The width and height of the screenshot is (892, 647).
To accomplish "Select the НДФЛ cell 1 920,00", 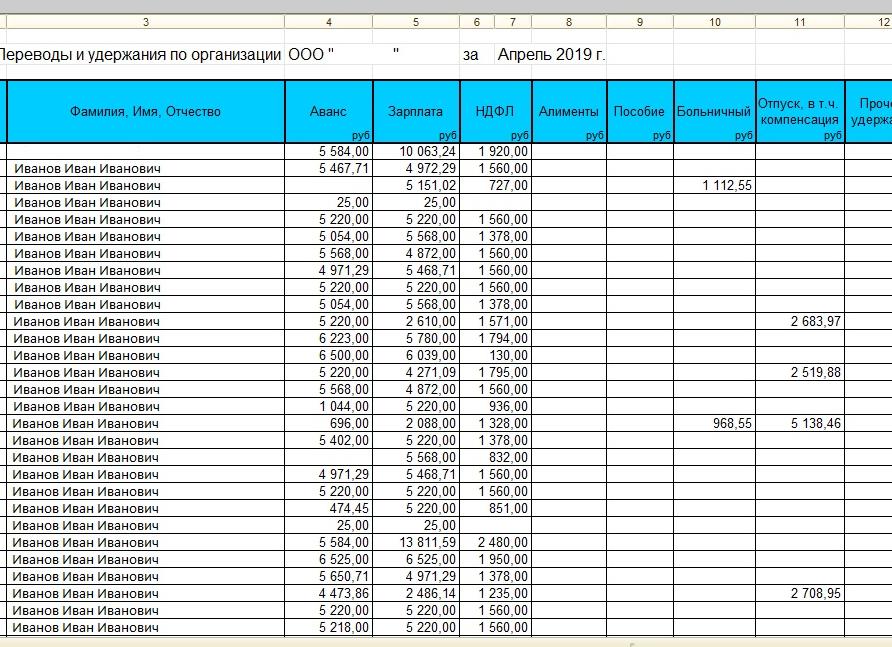I will coord(495,151).
